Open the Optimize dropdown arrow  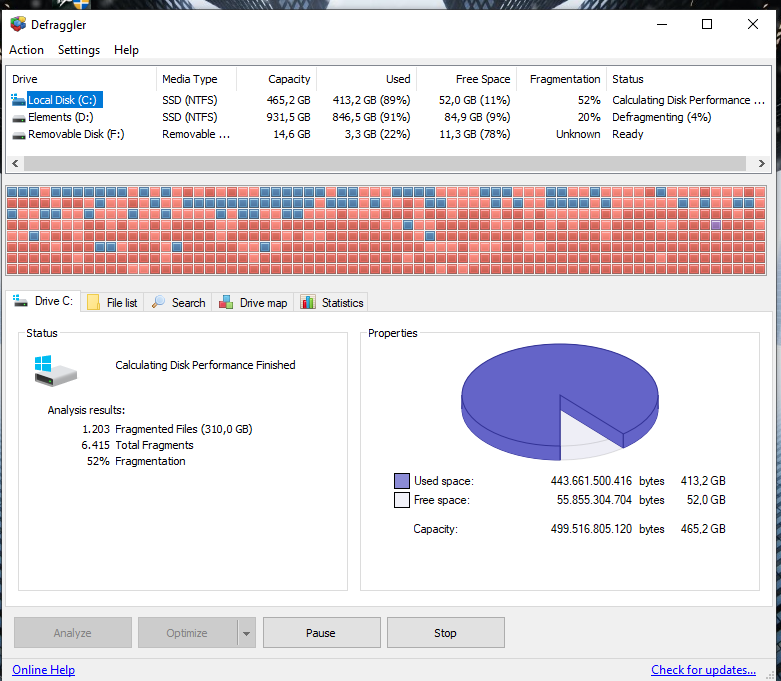coord(246,633)
